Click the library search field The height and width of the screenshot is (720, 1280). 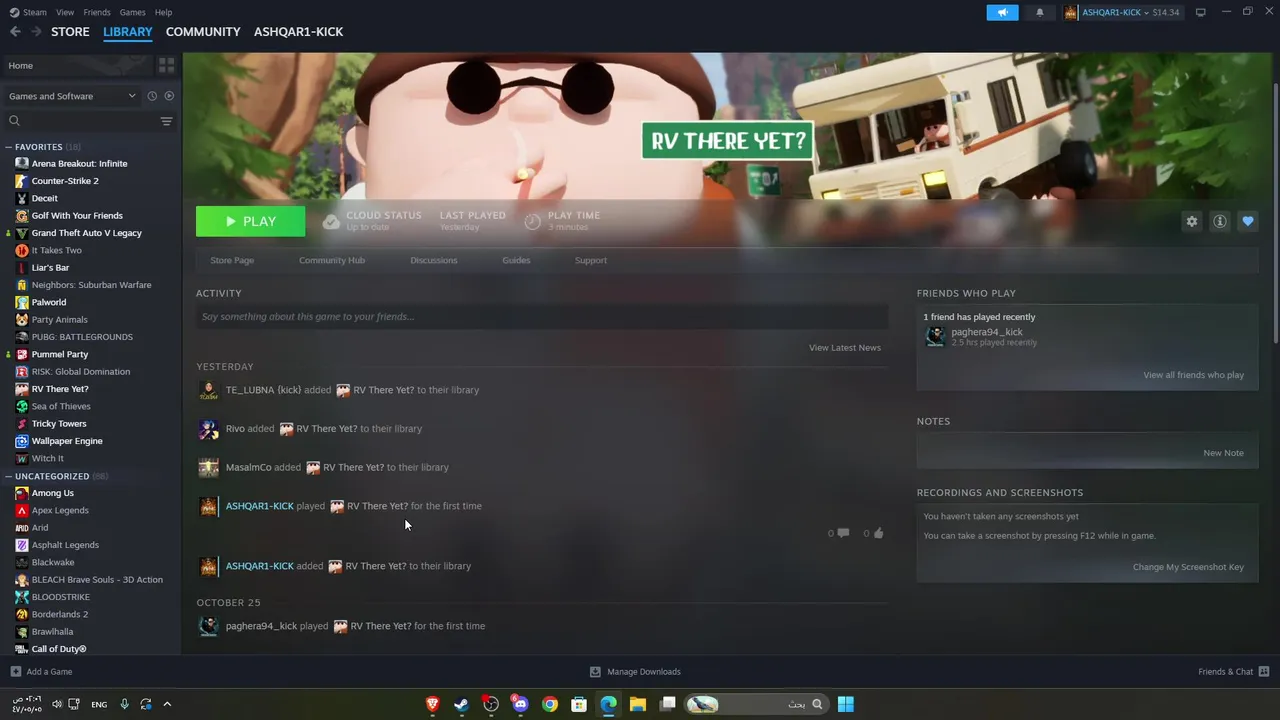(82, 121)
